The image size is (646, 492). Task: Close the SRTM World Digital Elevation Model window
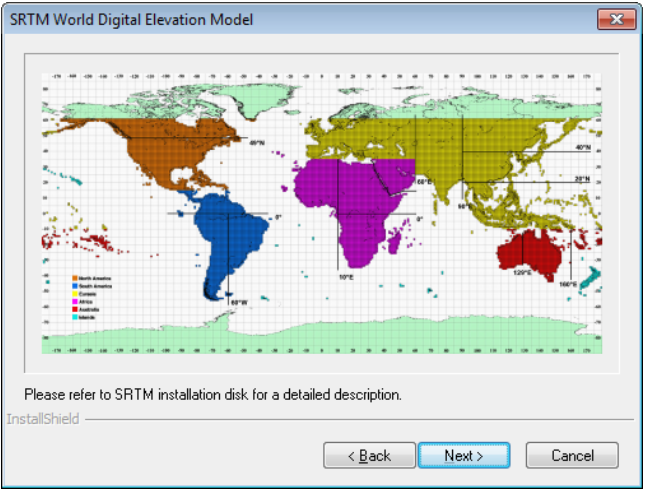617,19
